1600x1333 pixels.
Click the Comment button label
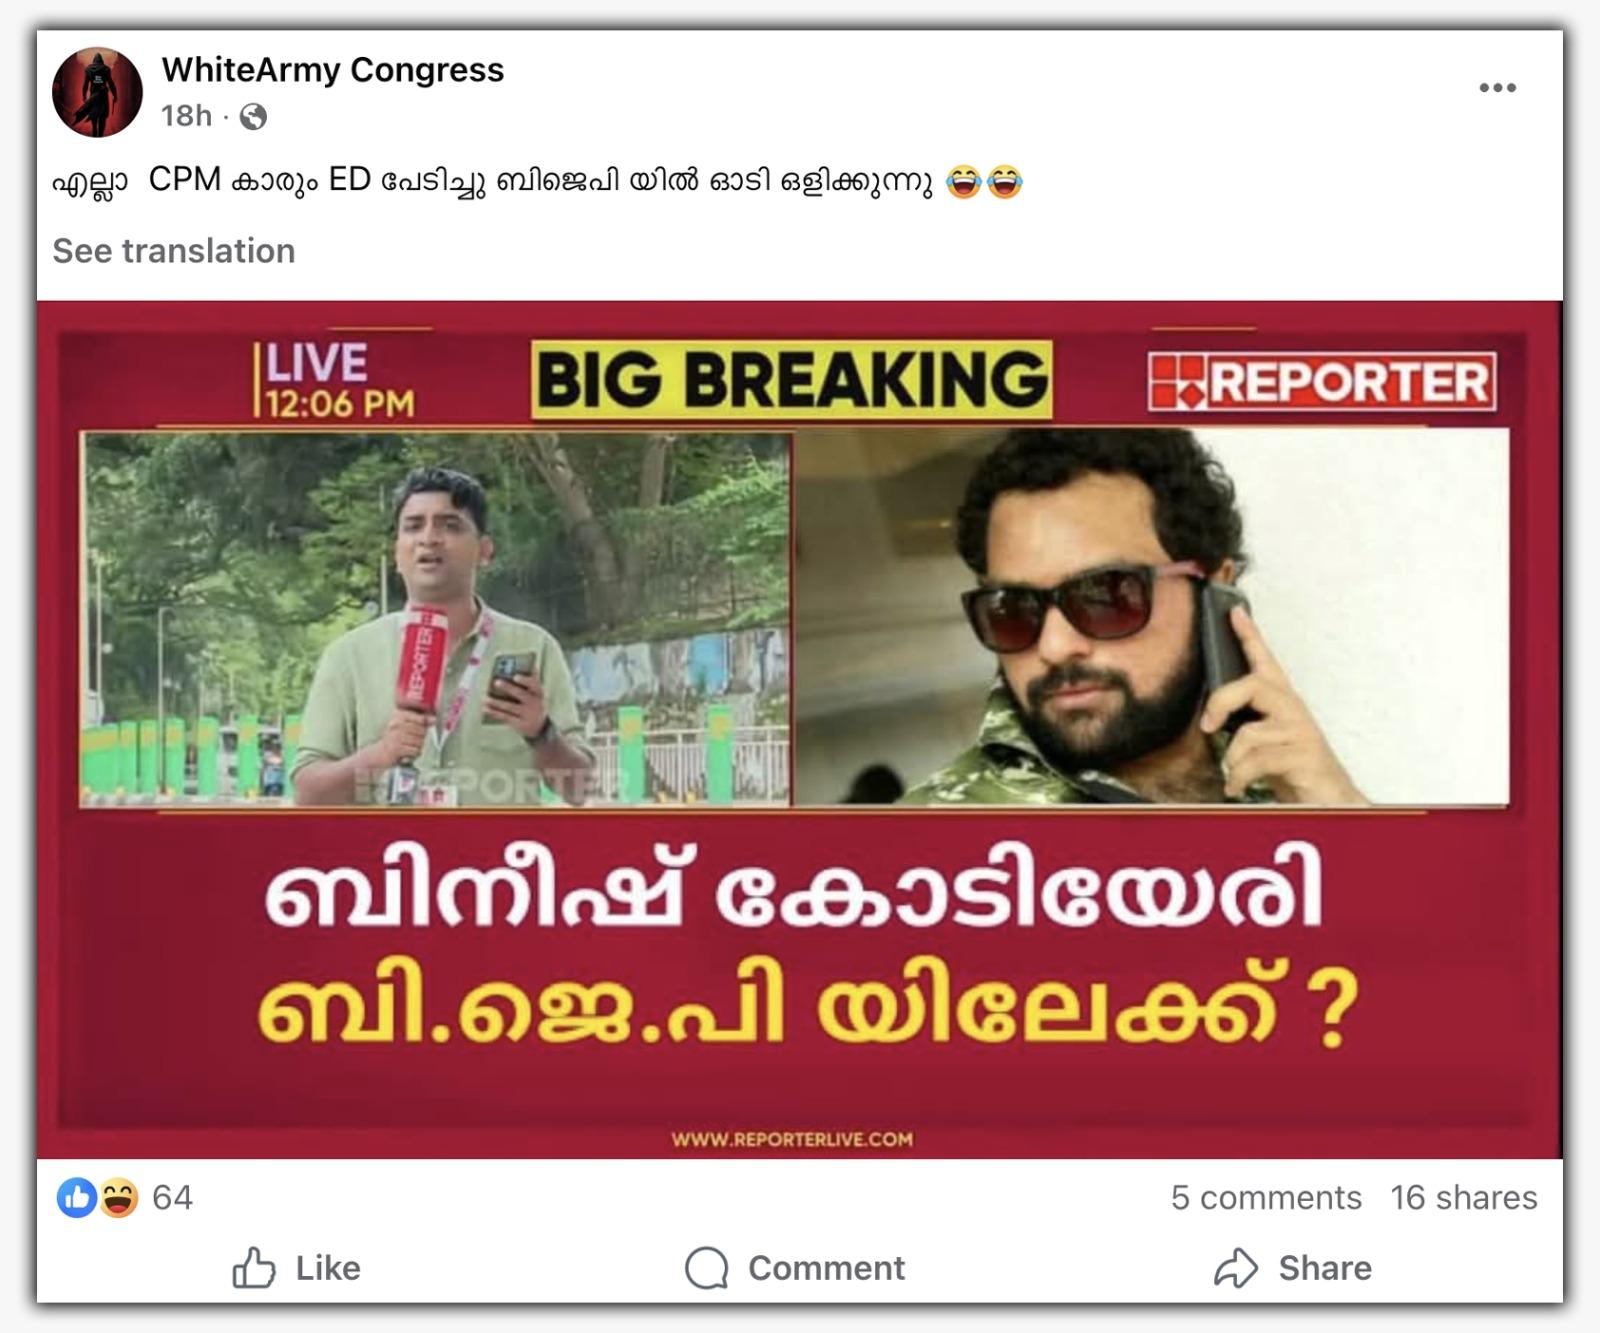(826, 1268)
